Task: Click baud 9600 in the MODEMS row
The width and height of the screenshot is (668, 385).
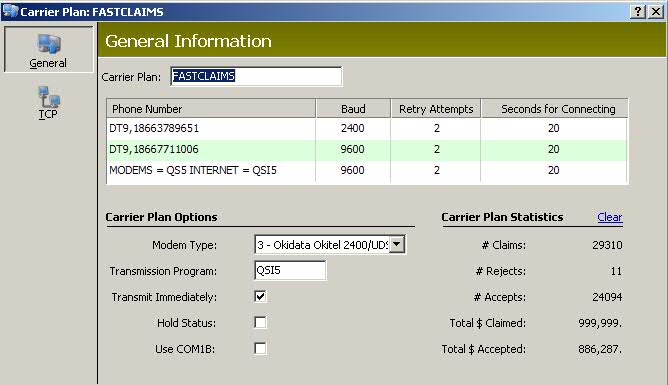Action: click(352, 170)
